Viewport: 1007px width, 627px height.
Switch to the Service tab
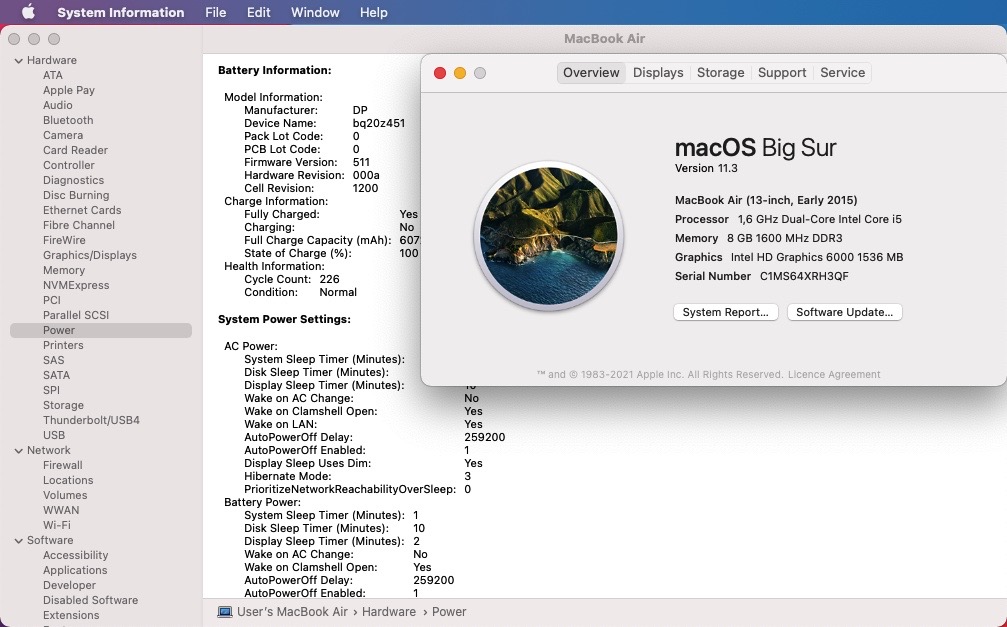(843, 73)
